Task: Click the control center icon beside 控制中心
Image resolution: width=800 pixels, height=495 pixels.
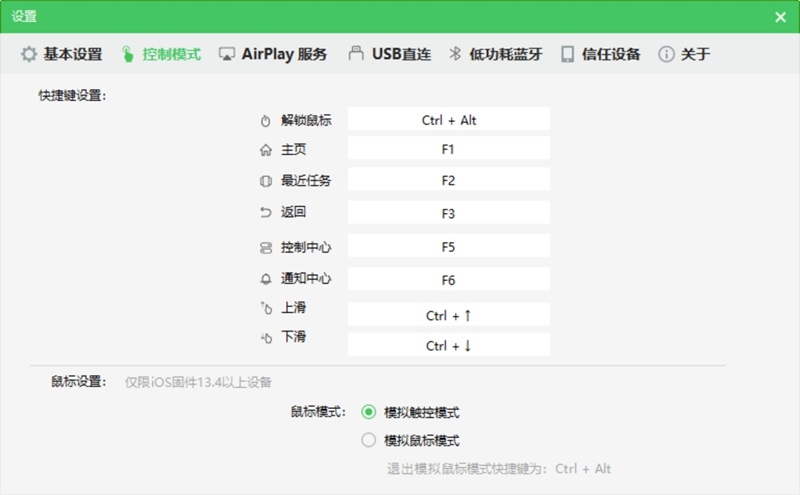Action: [x=265, y=247]
